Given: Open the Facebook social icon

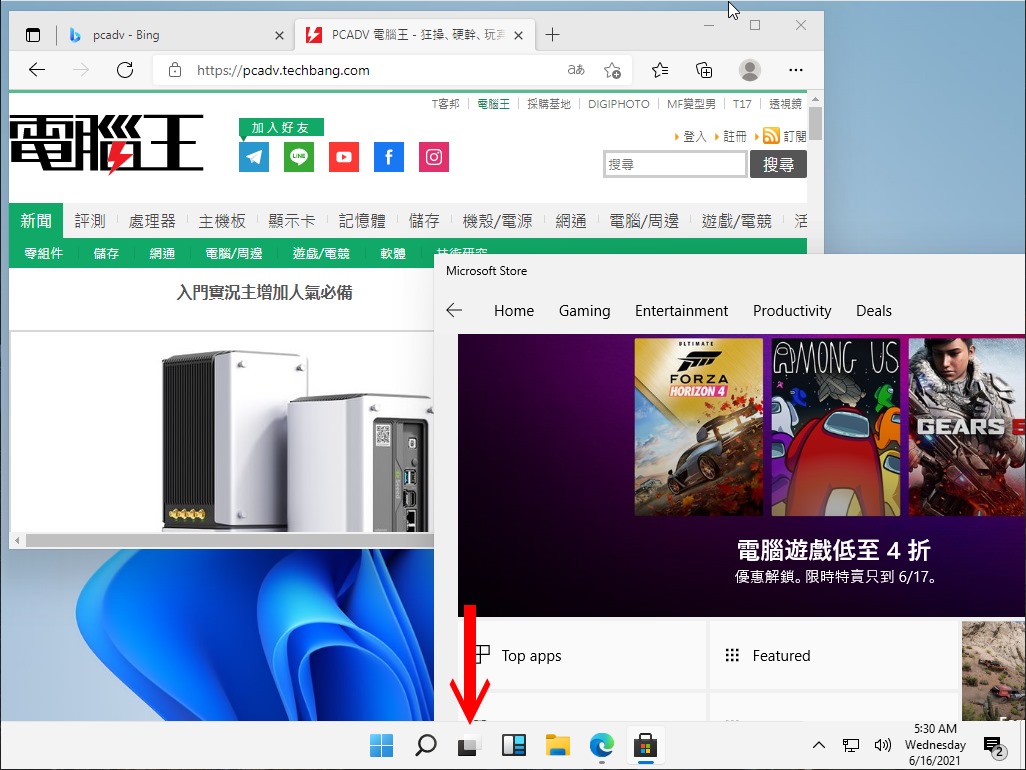Looking at the screenshot, I should click(x=389, y=157).
